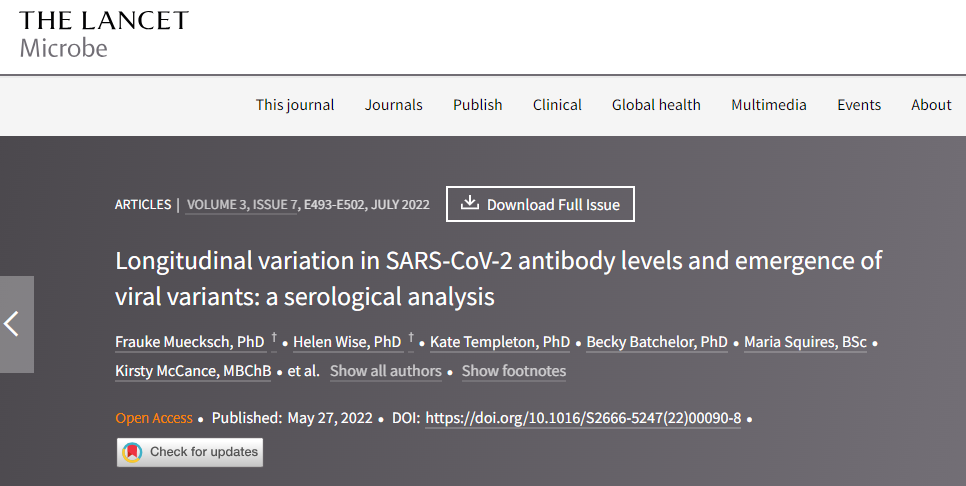Click the Crossmark Check for updates badge
Viewport: 966px width, 486px height.
click(190, 452)
